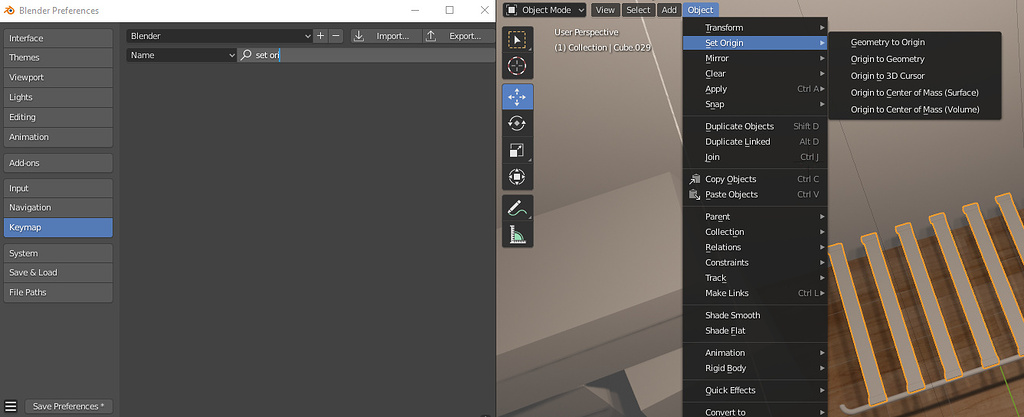Activate the Rotate tool
The width and height of the screenshot is (1024, 417).
point(517,123)
